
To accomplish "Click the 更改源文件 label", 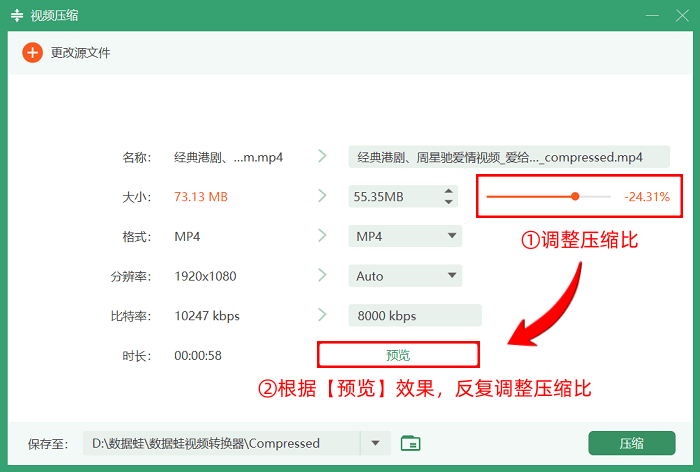I will pyautogui.click(x=80, y=53).
